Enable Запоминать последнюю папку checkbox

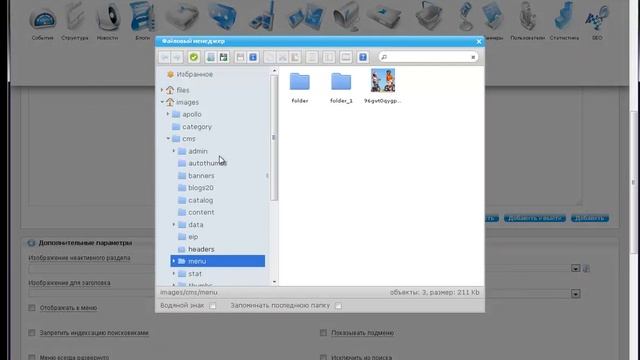click(x=338, y=306)
